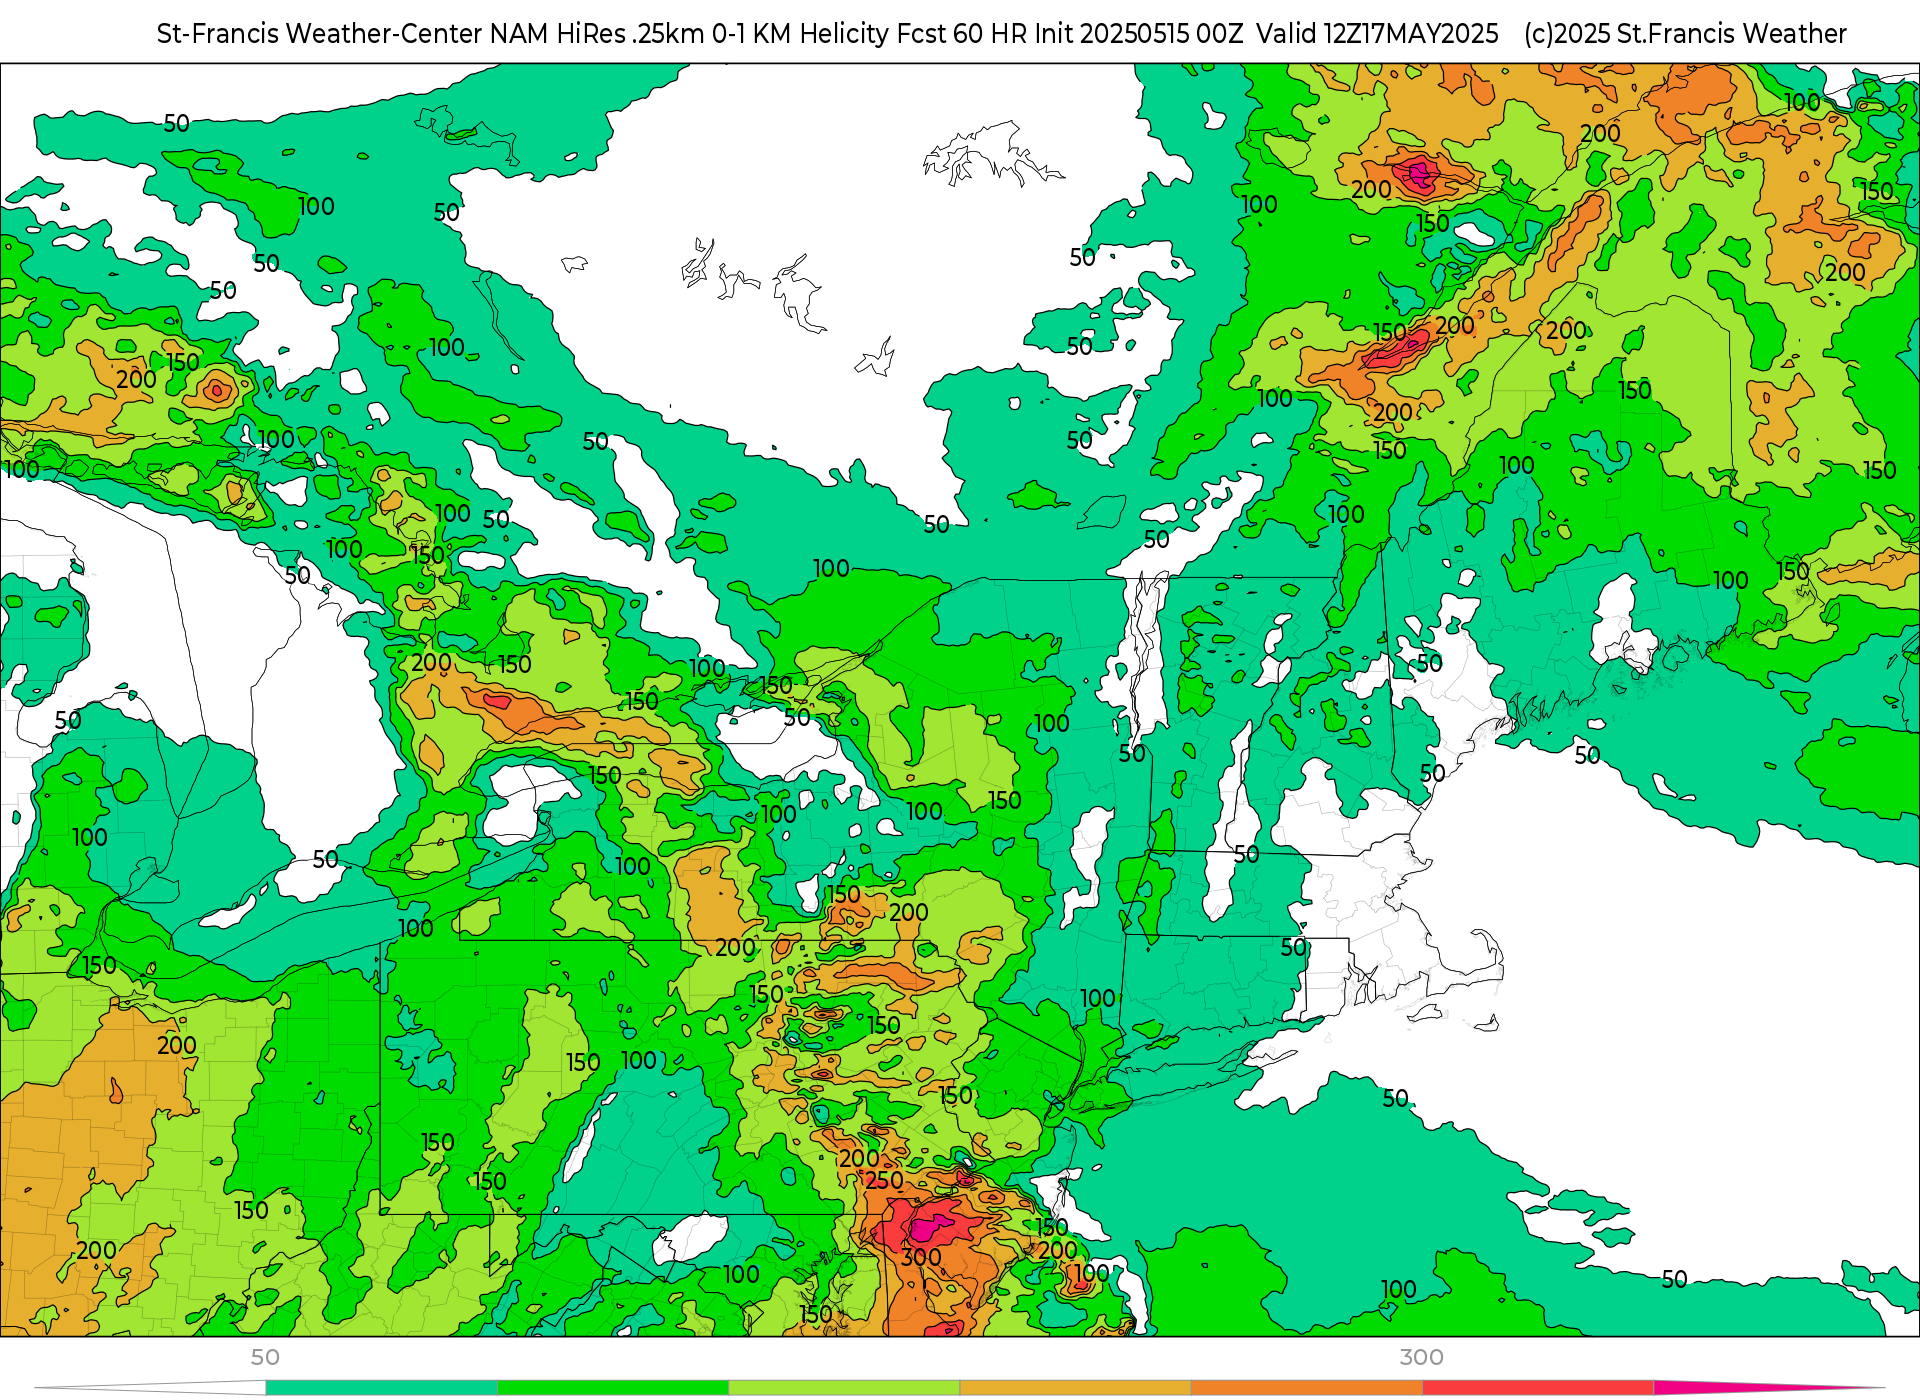Select the golden yellow color bar segment
The height and width of the screenshot is (1400, 1920).
point(1075,1388)
